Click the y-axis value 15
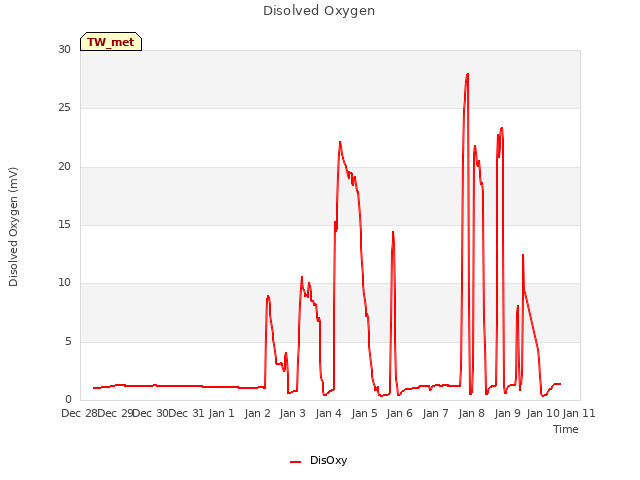 pyautogui.click(x=64, y=224)
